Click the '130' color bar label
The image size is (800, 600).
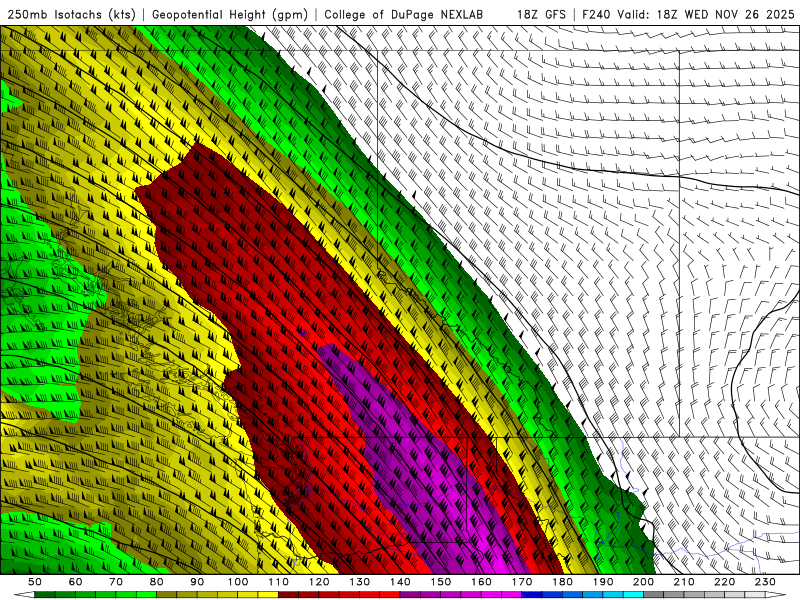(359, 582)
